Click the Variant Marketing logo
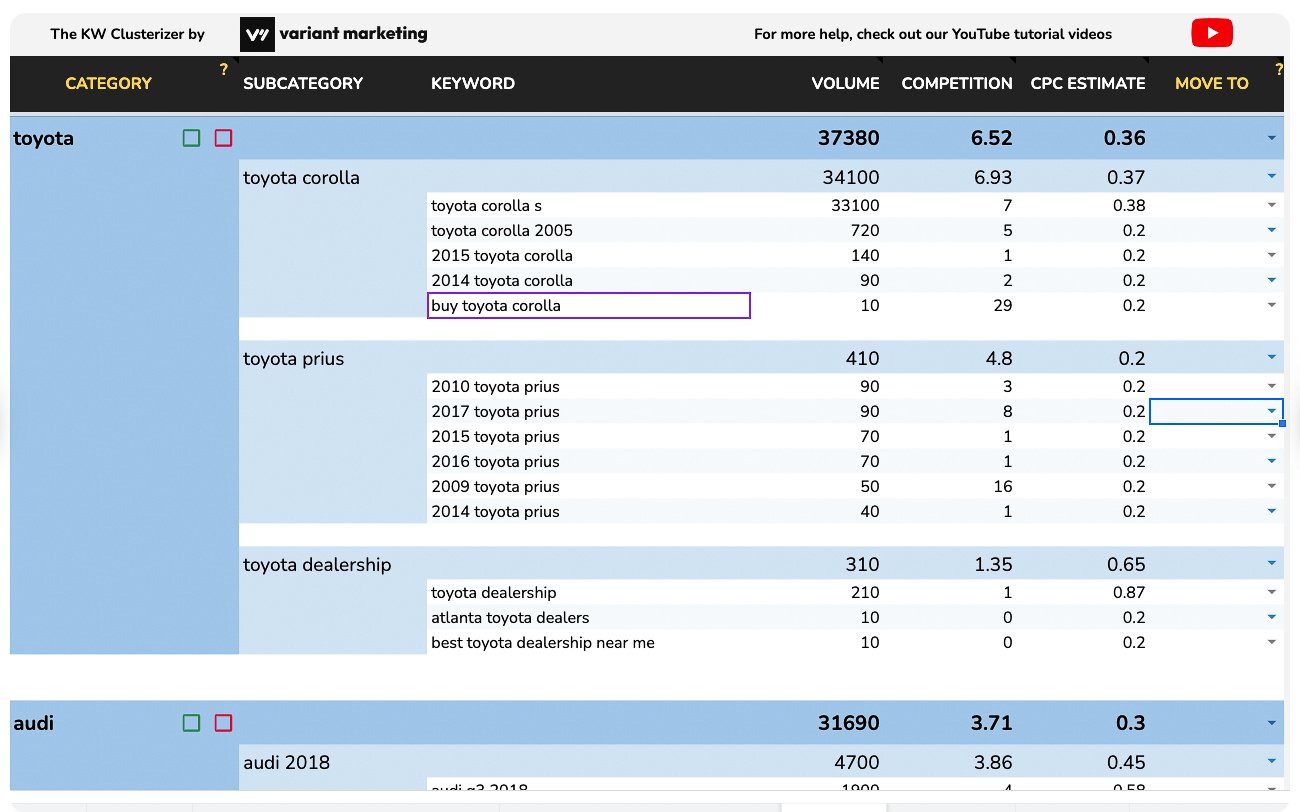 pyautogui.click(x=335, y=34)
